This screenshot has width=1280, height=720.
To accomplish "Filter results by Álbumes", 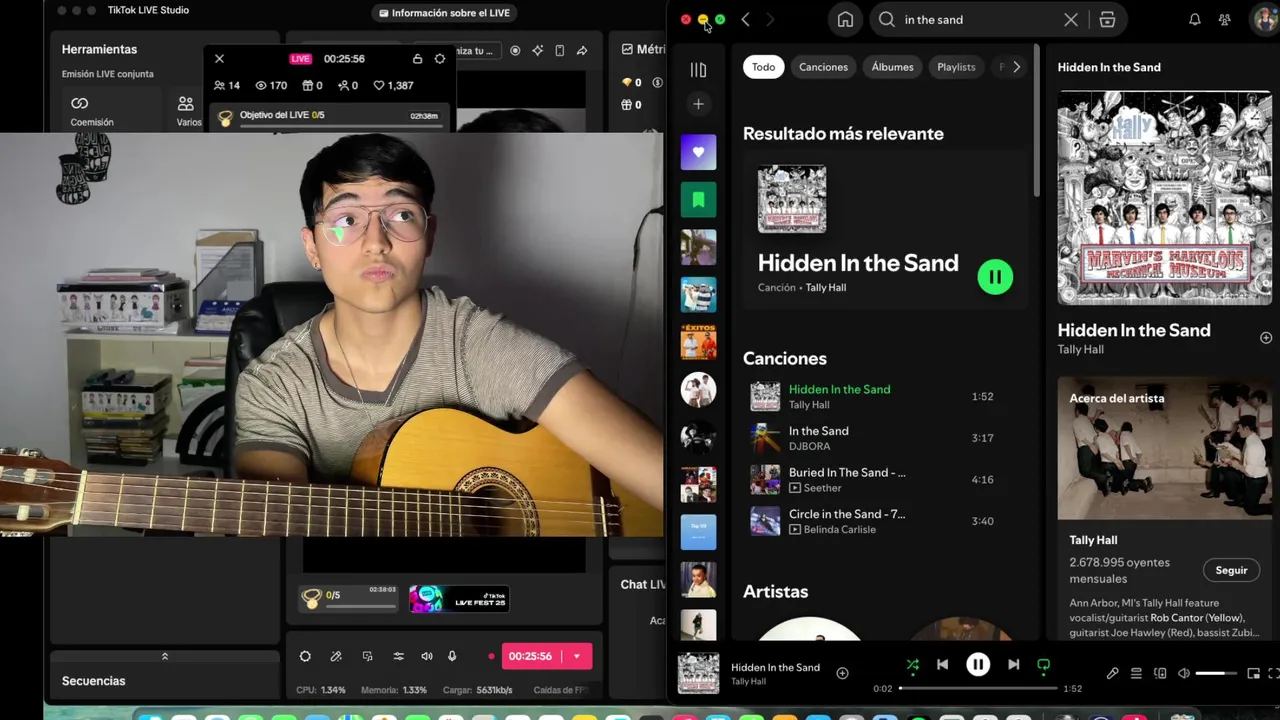I will [892, 67].
